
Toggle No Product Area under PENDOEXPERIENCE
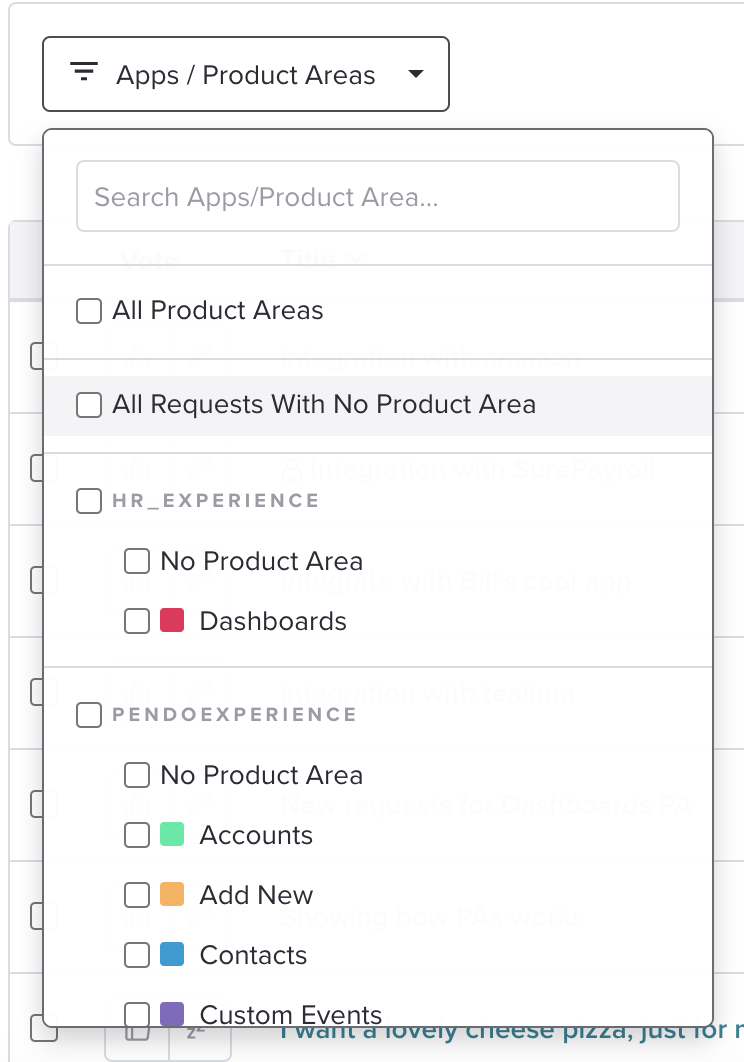coord(137,775)
